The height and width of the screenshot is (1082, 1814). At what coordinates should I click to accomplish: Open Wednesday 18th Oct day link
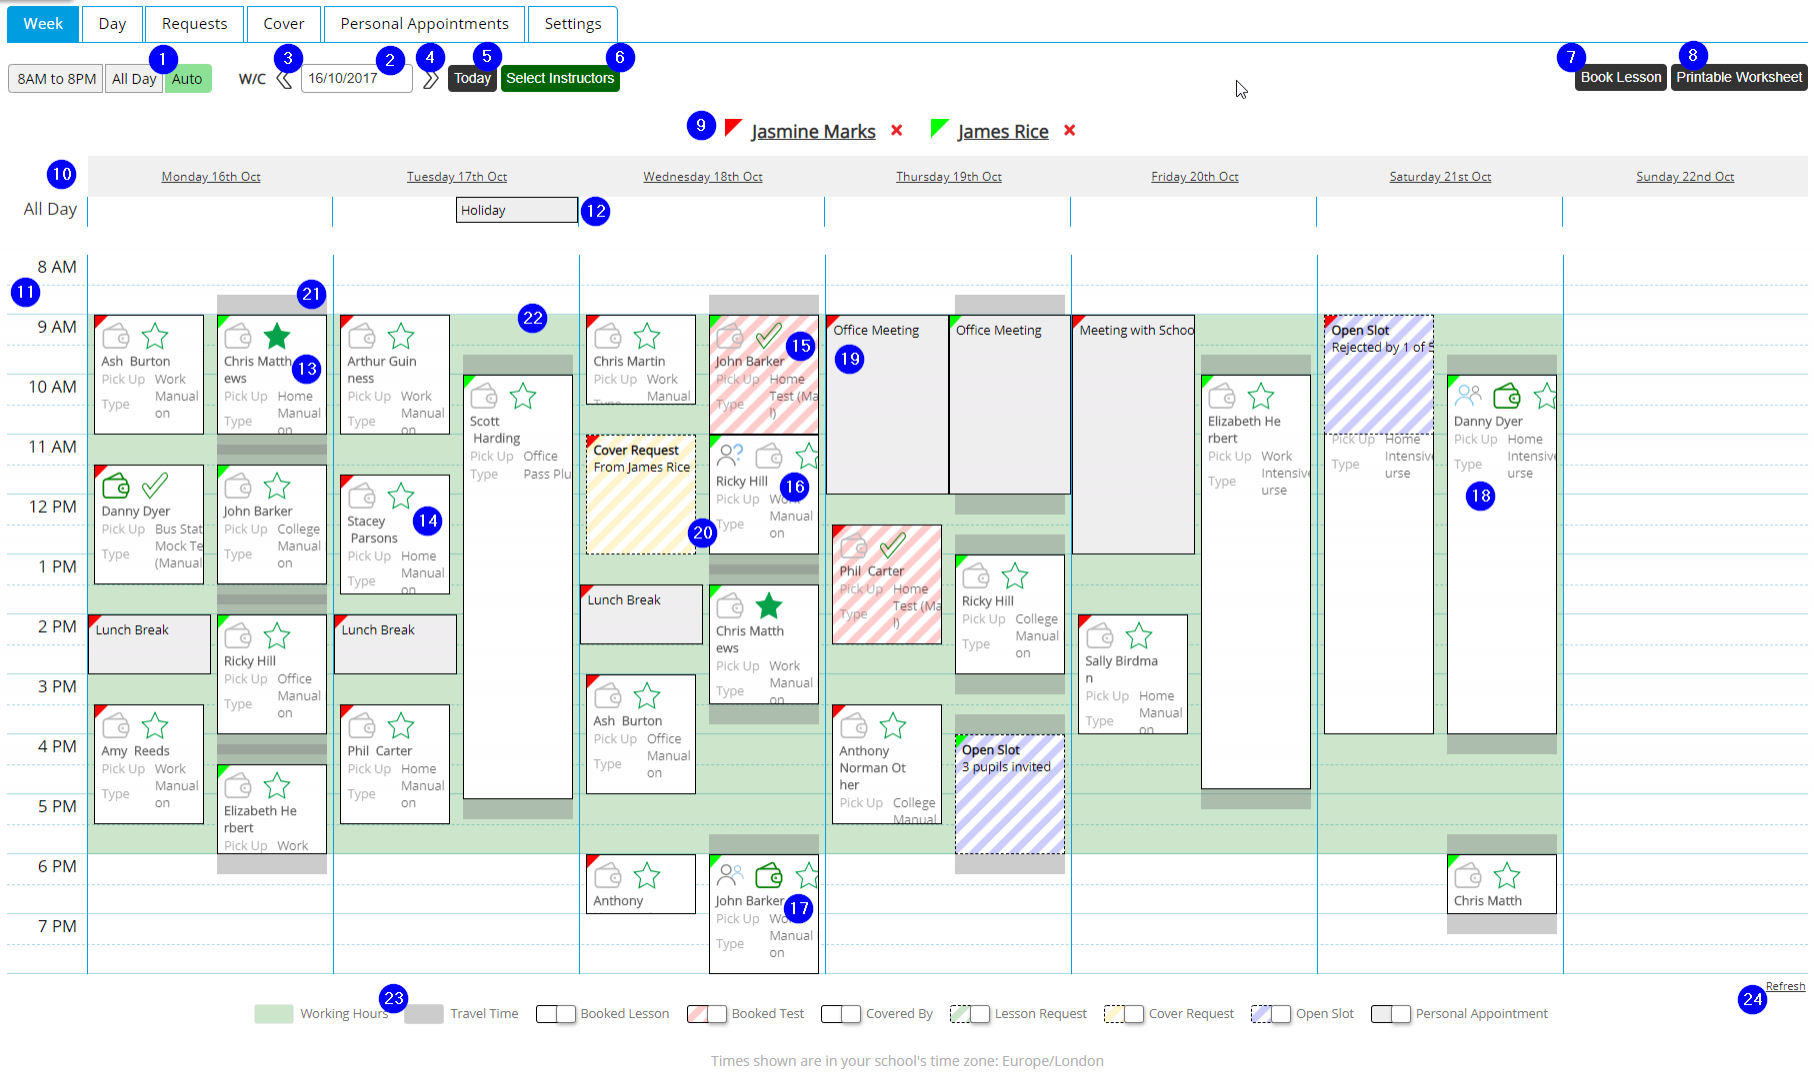[x=703, y=177]
